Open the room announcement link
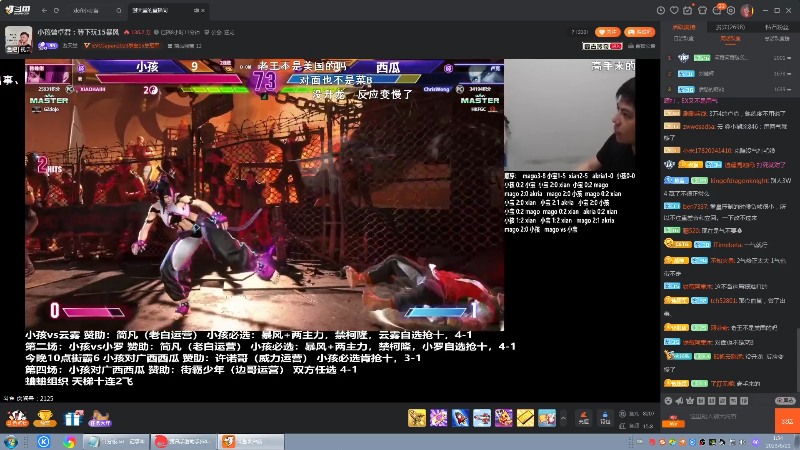The height and width of the screenshot is (450, 800). pos(642,46)
